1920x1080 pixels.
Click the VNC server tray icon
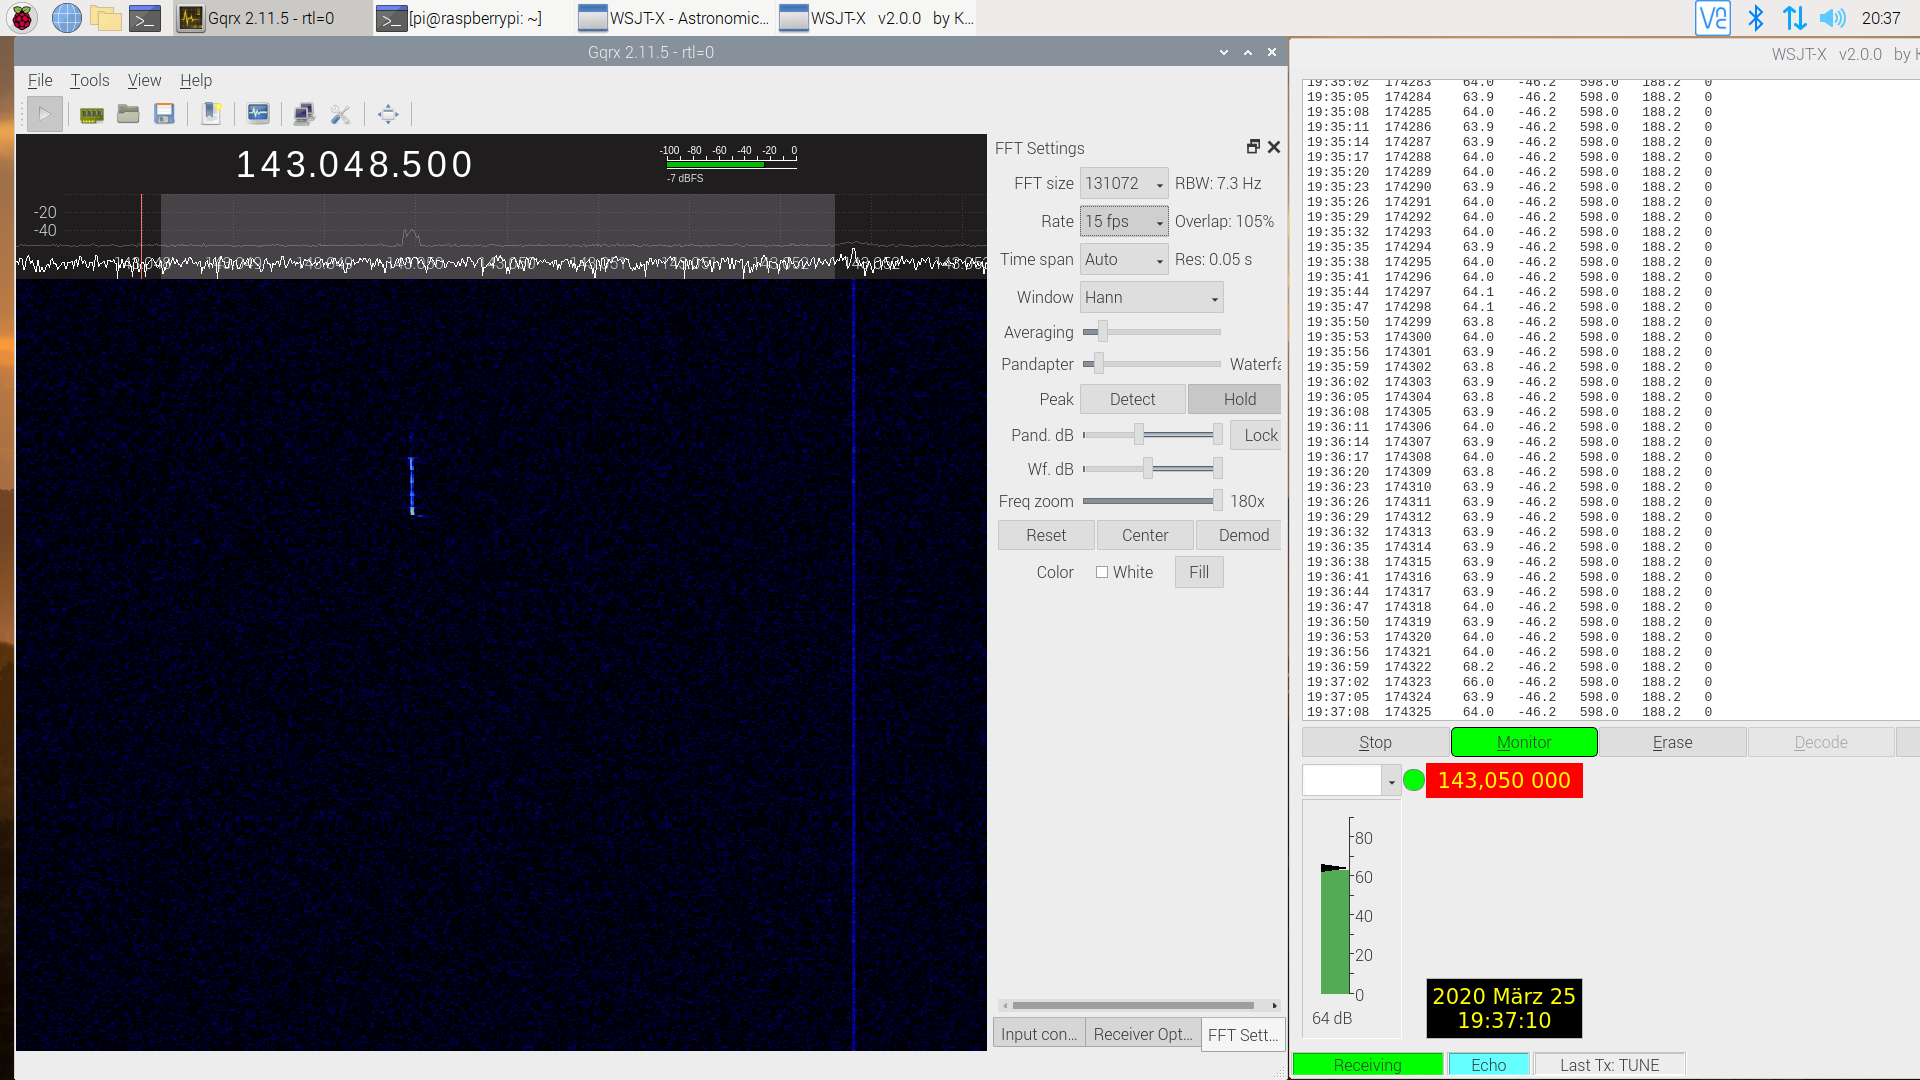coord(1713,18)
